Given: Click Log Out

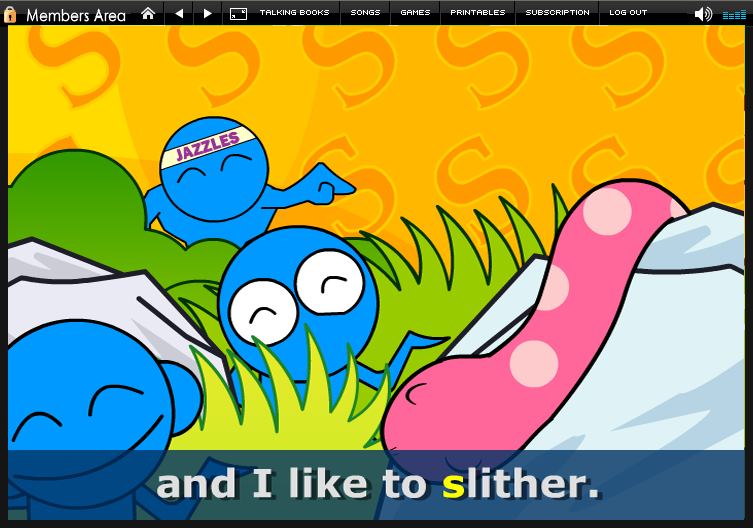Looking at the screenshot, I should click(628, 13).
